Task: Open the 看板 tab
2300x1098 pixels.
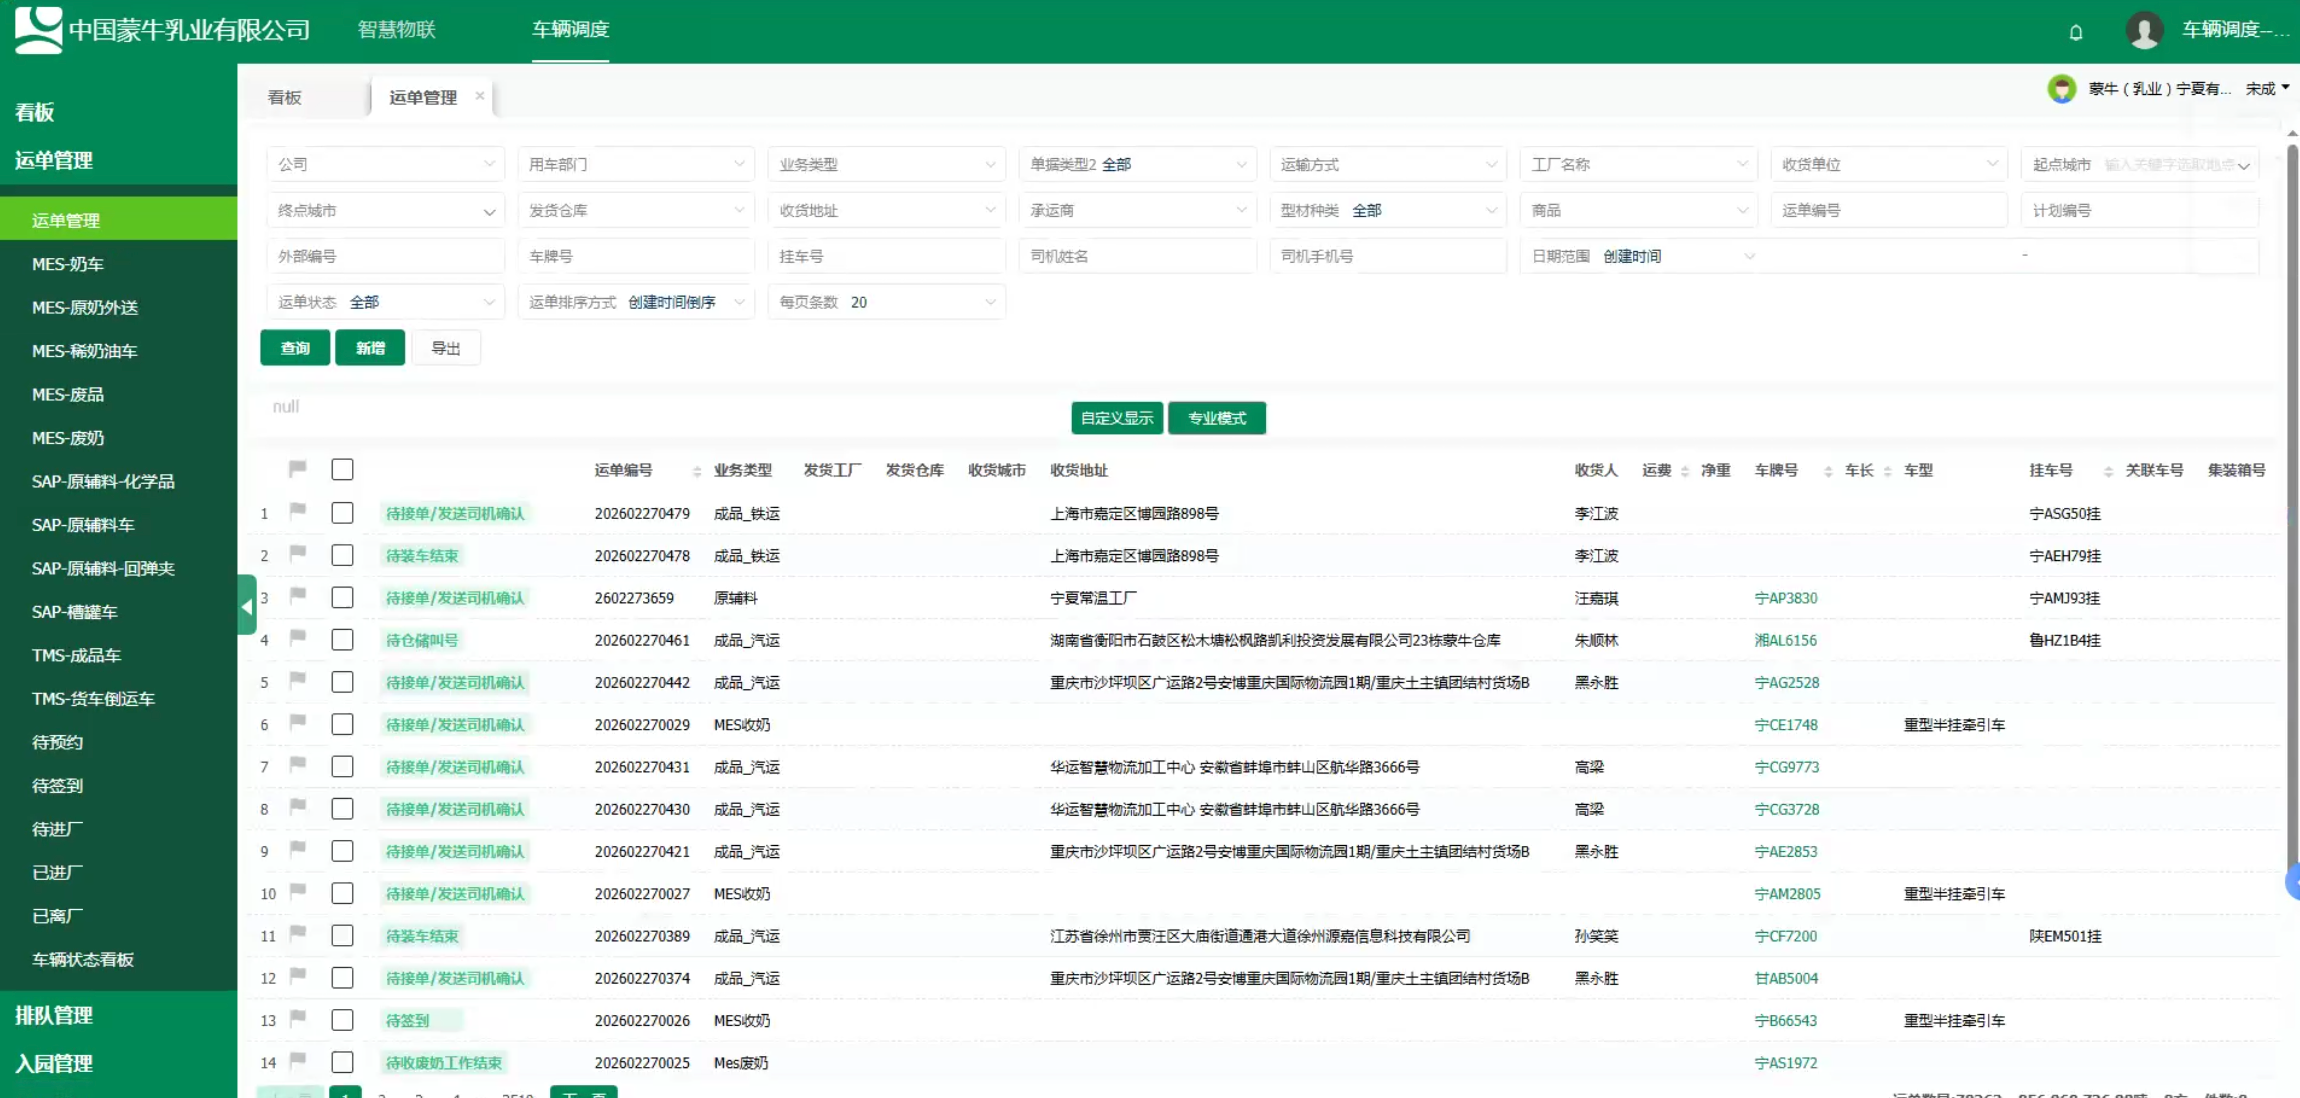Action: (285, 97)
